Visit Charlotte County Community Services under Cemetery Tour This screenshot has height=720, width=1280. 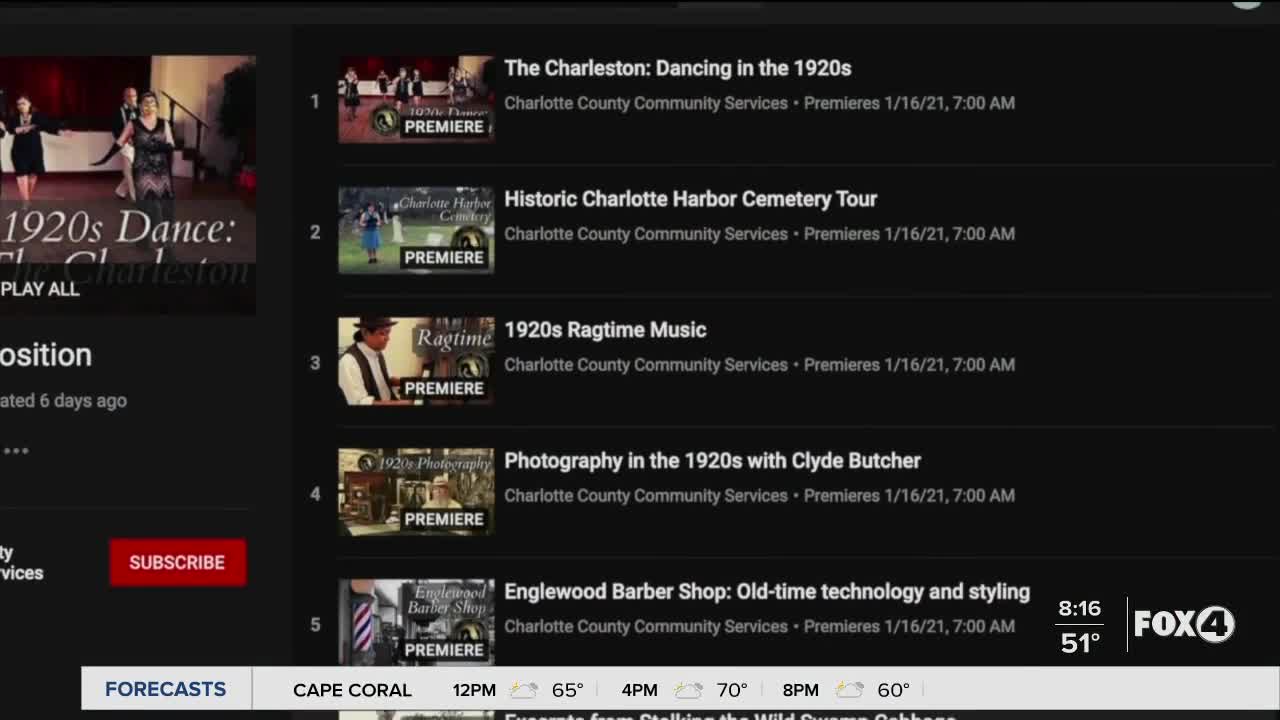[646, 234]
